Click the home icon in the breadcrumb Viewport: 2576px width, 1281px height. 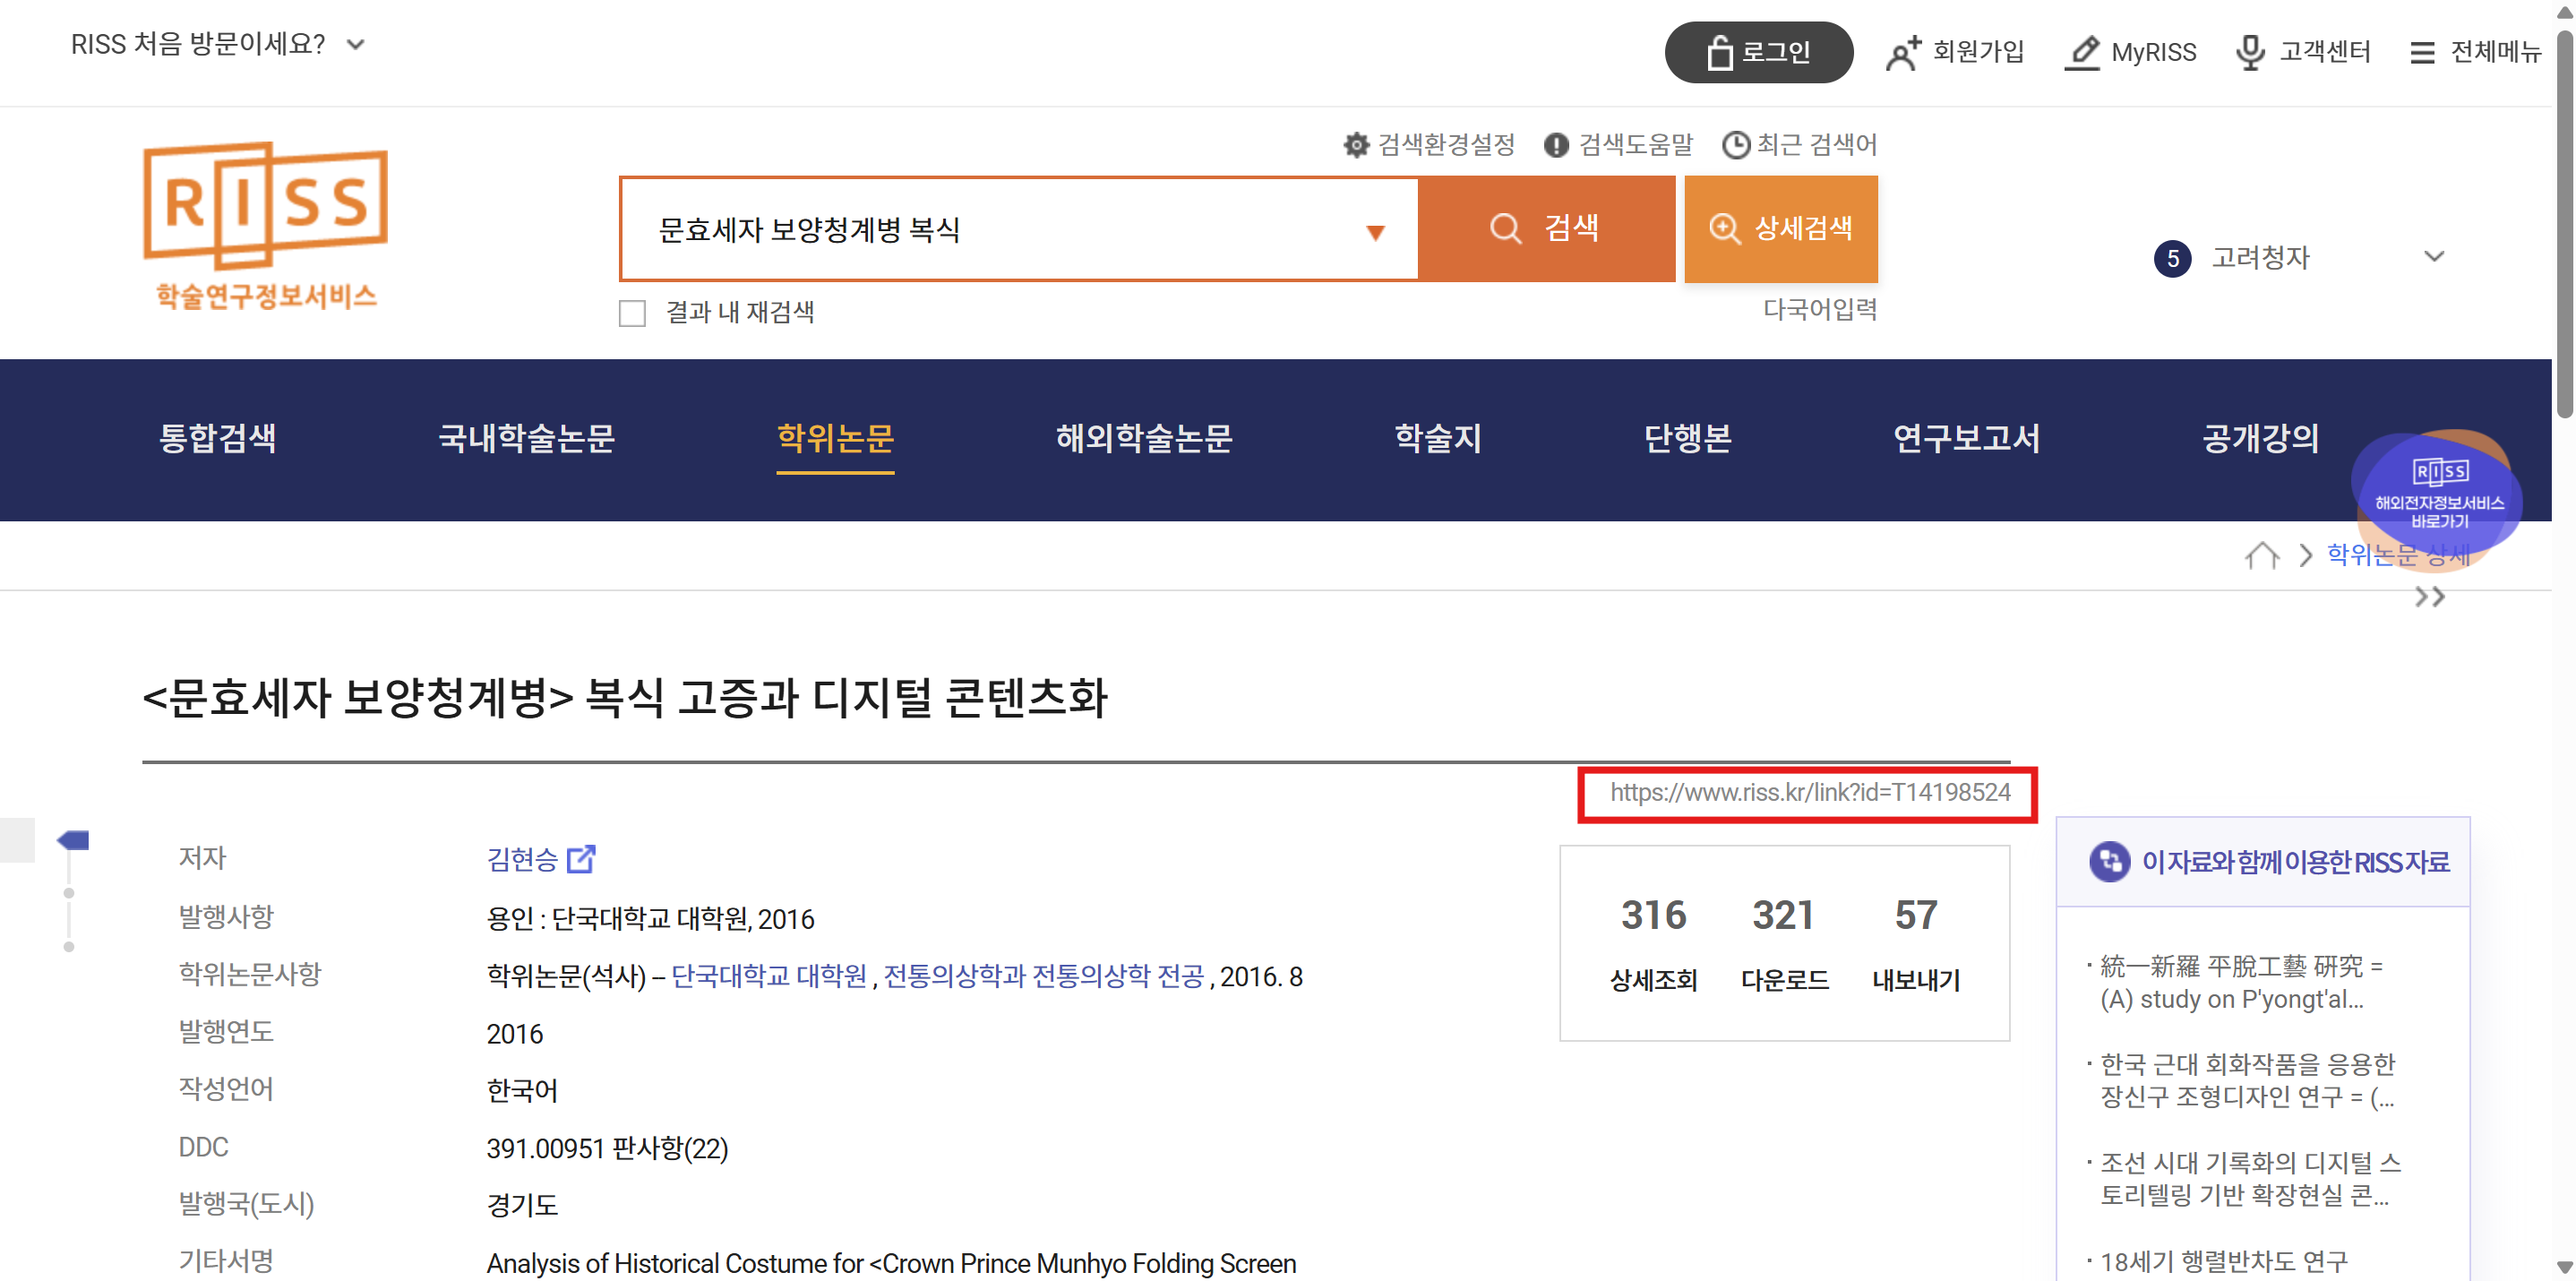(2261, 555)
